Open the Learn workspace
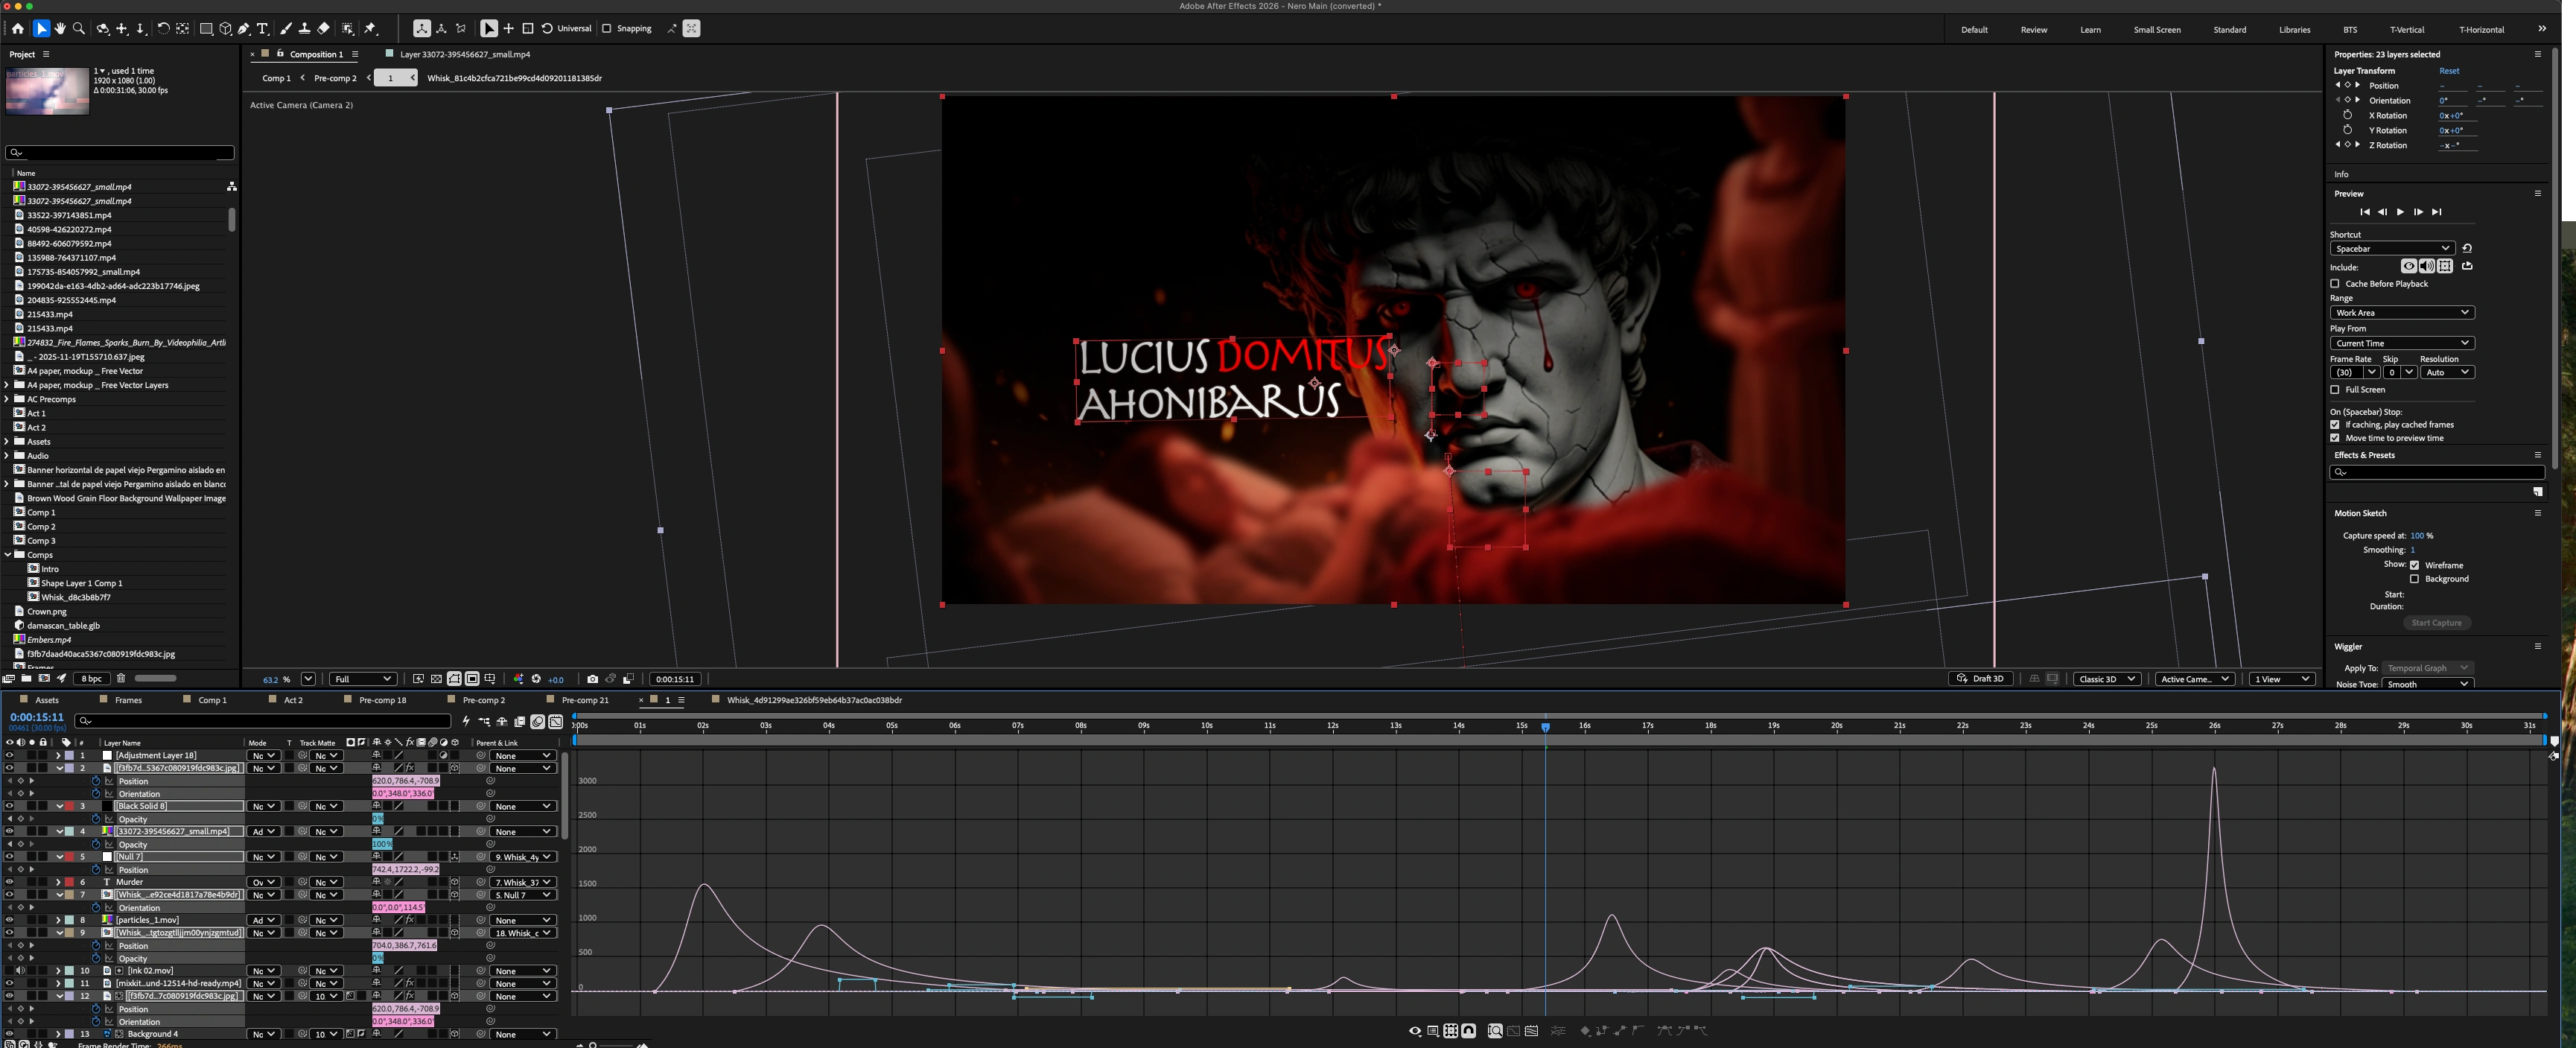The image size is (2576, 1048). pos(2090,30)
